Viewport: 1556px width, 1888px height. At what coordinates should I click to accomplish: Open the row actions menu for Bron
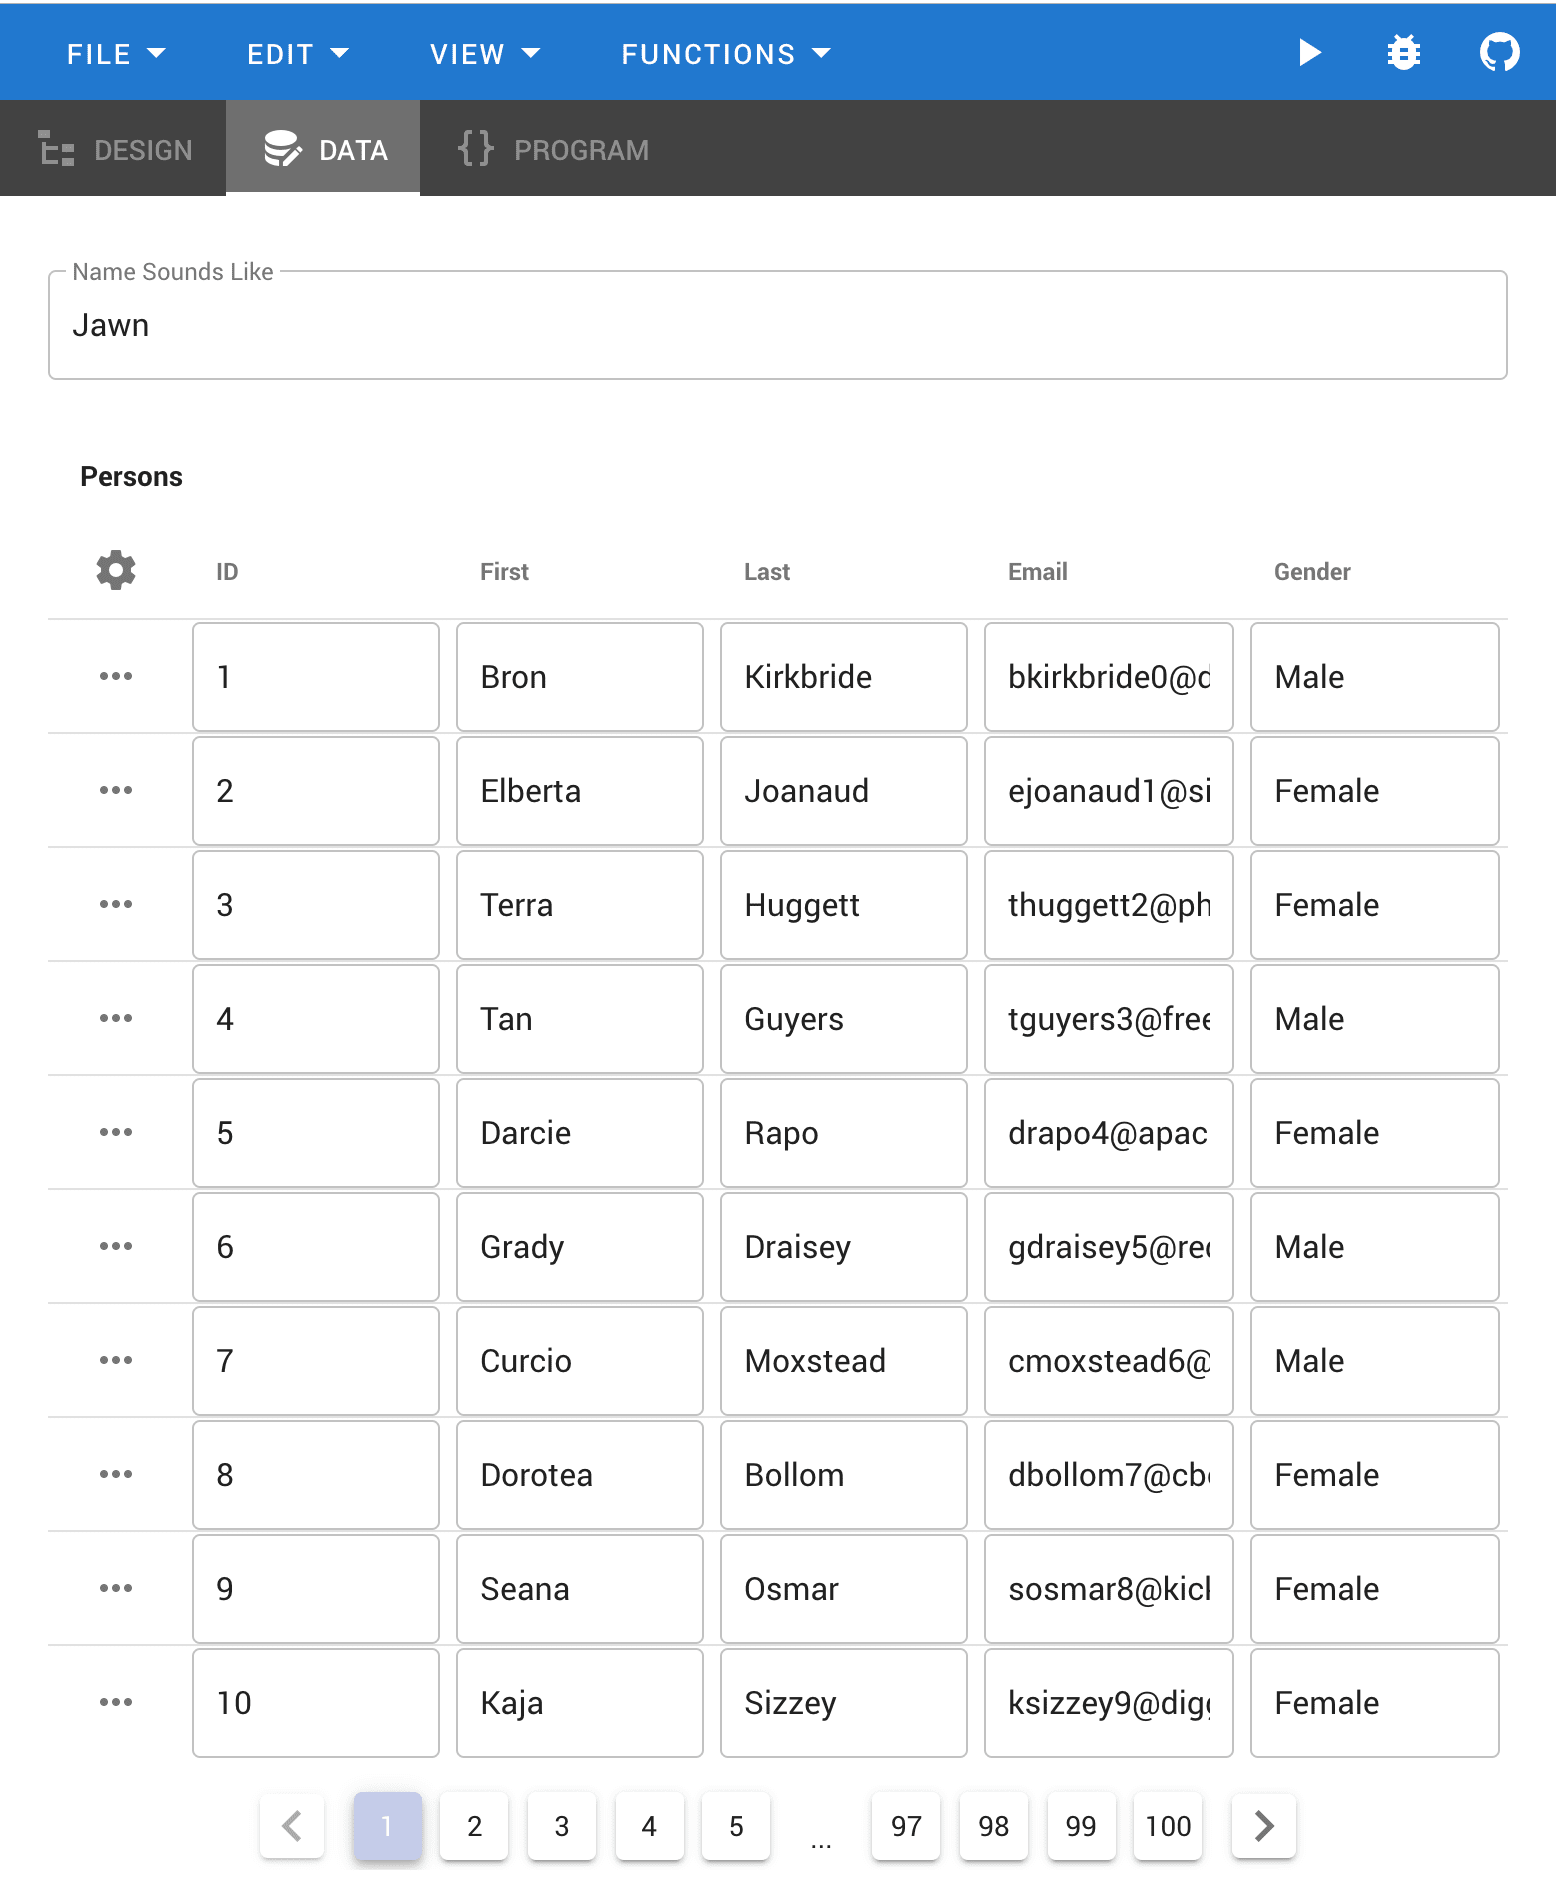click(116, 676)
